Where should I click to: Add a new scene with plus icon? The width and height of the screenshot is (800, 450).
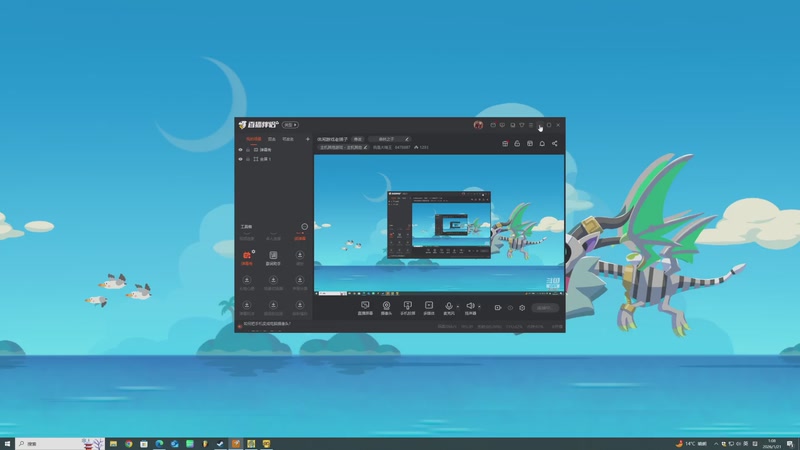(307, 139)
